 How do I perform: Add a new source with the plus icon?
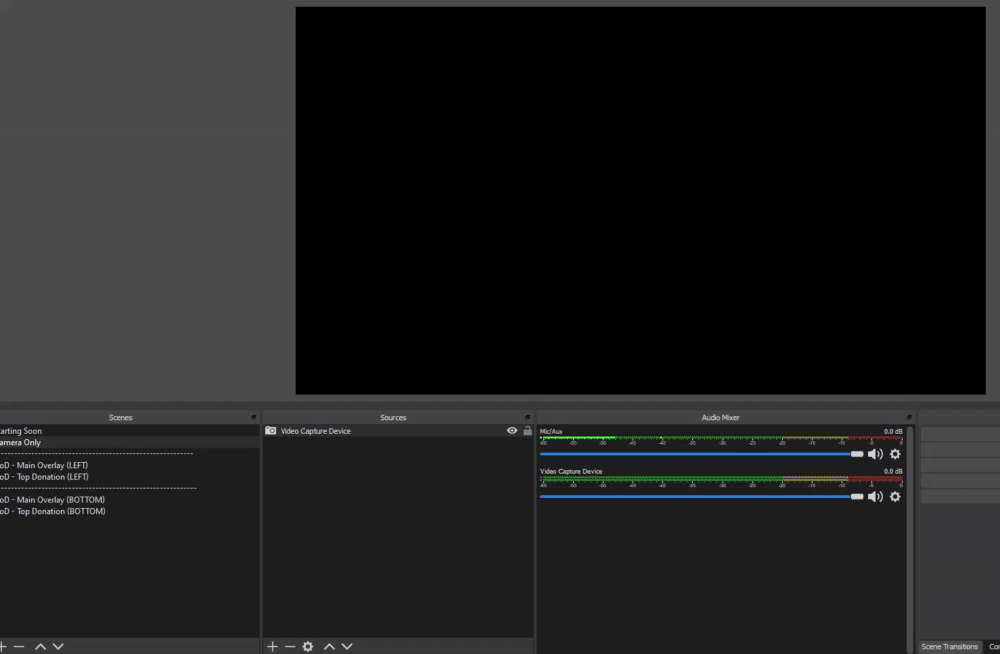click(x=271, y=646)
